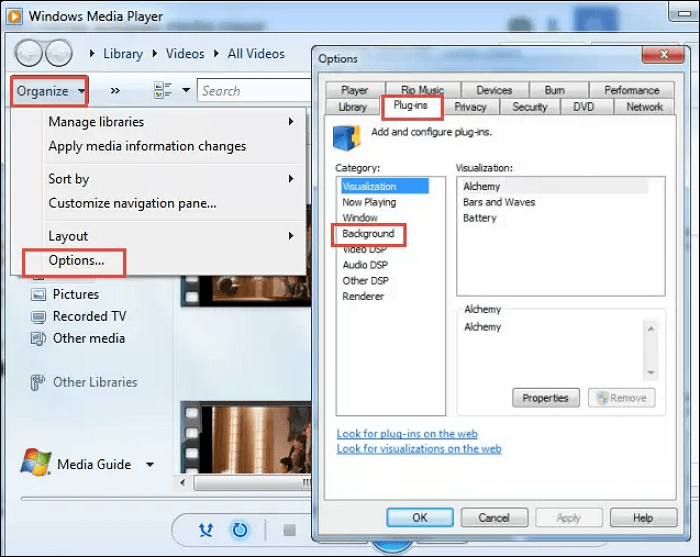Open Look for visualizations on the web
The width and height of the screenshot is (700, 557).
click(419, 449)
